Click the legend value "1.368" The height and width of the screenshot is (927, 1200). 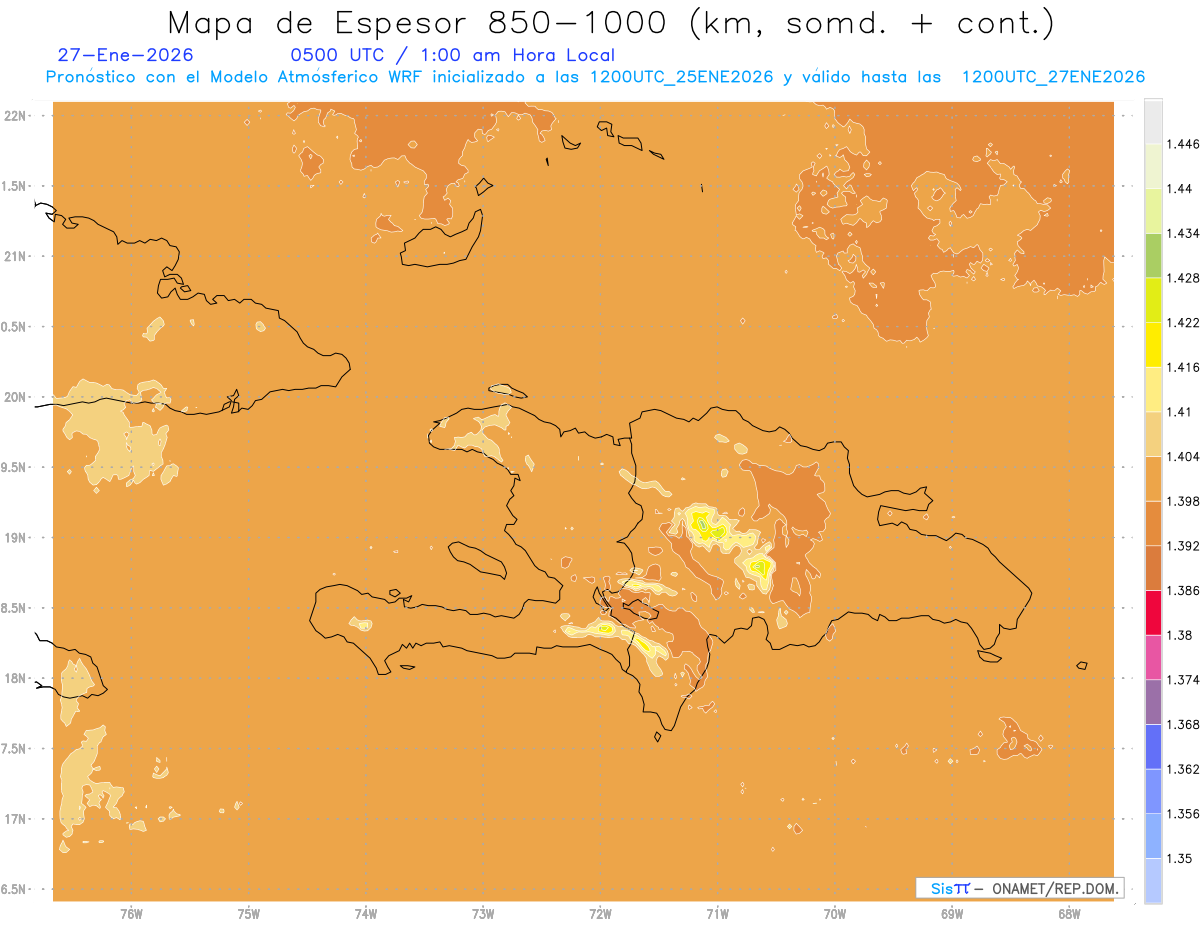tap(1184, 725)
